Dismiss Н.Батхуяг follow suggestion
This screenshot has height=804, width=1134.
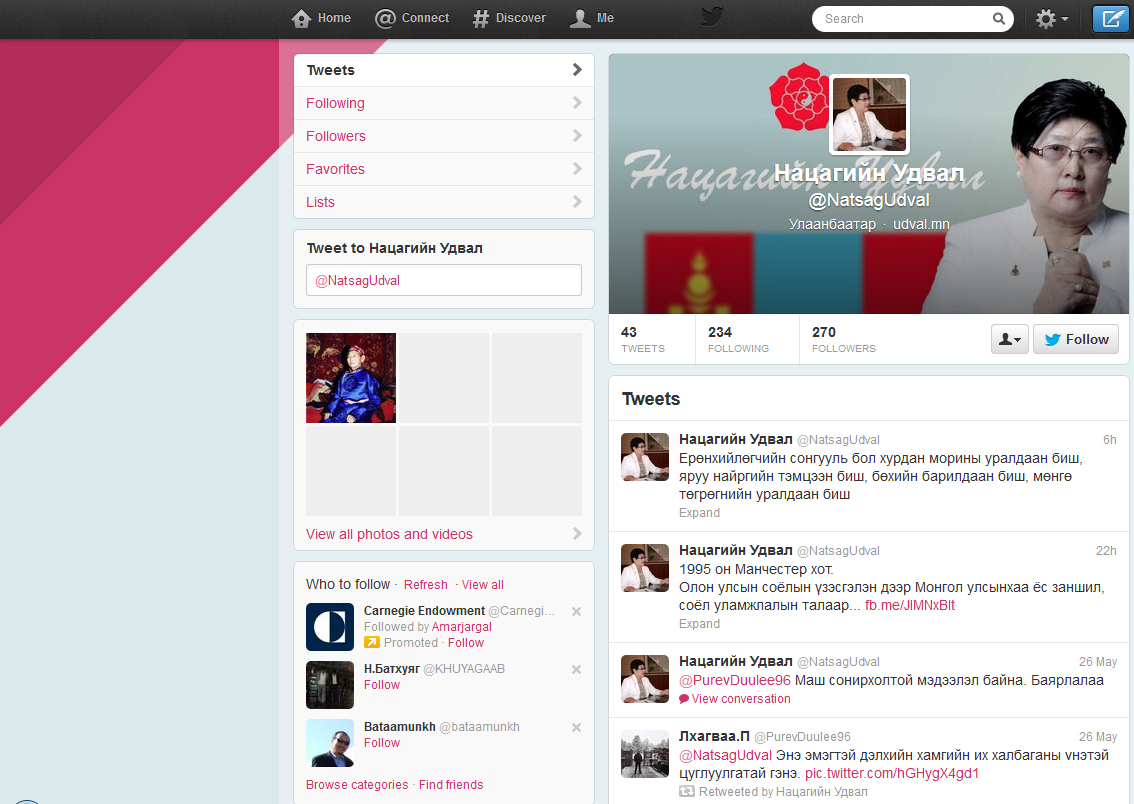(576, 669)
